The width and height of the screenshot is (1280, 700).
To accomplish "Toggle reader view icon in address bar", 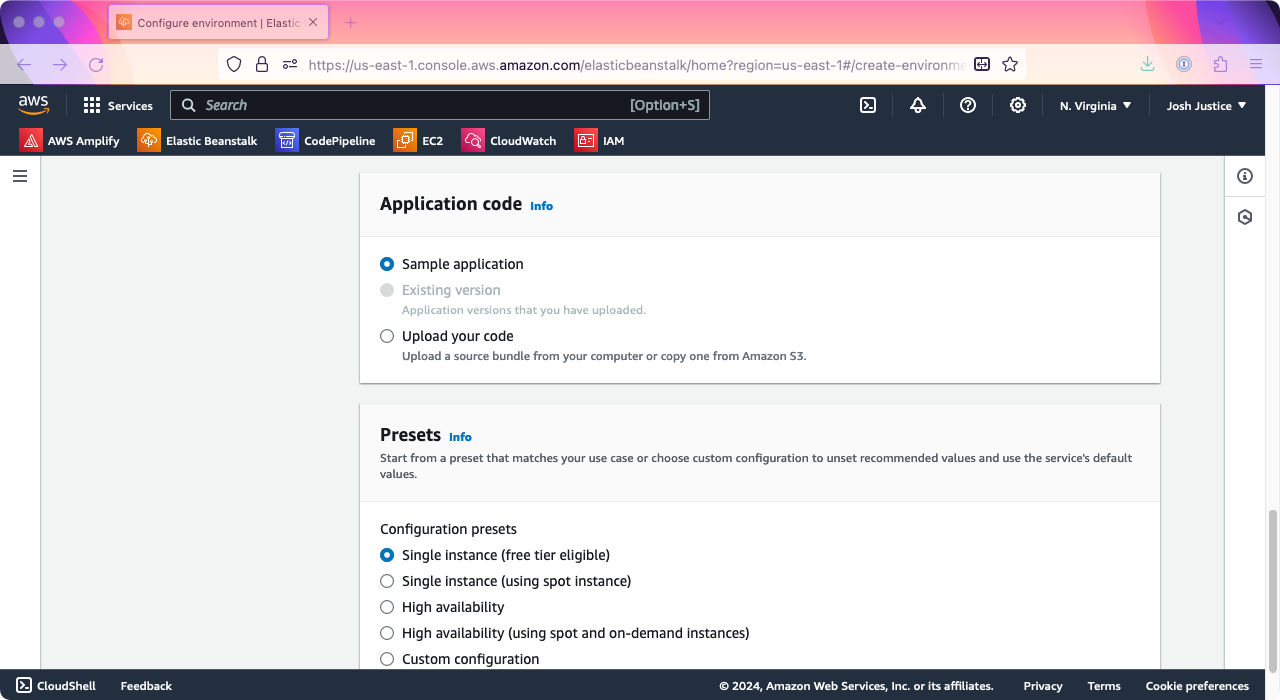I will point(982,64).
